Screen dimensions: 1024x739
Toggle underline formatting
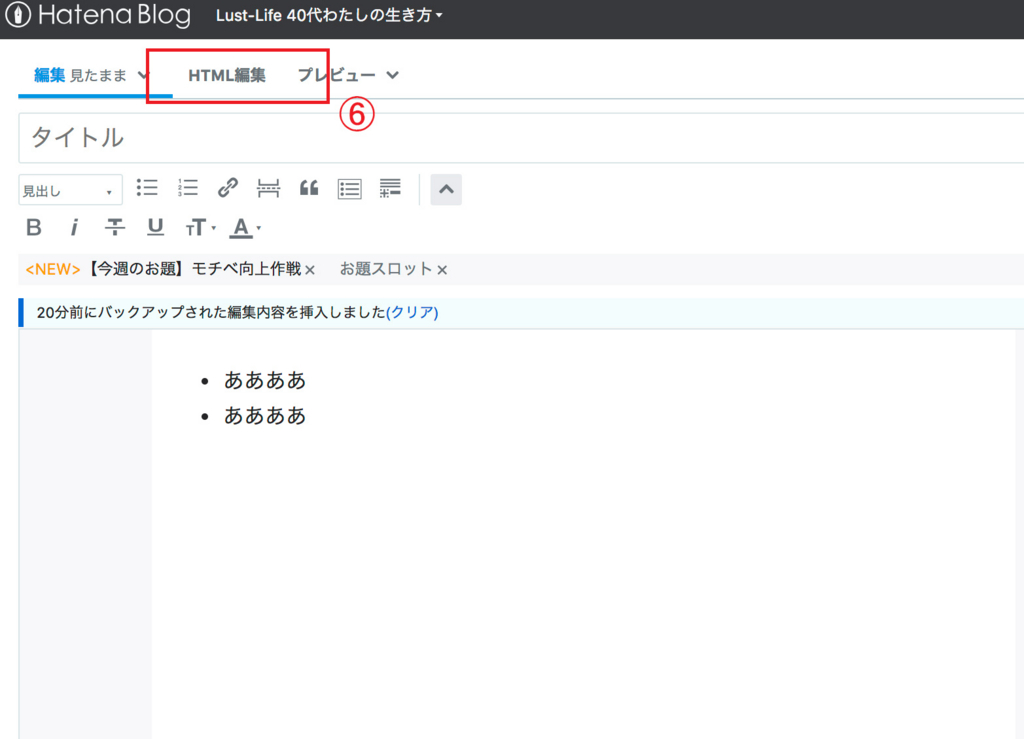pyautogui.click(x=155, y=227)
